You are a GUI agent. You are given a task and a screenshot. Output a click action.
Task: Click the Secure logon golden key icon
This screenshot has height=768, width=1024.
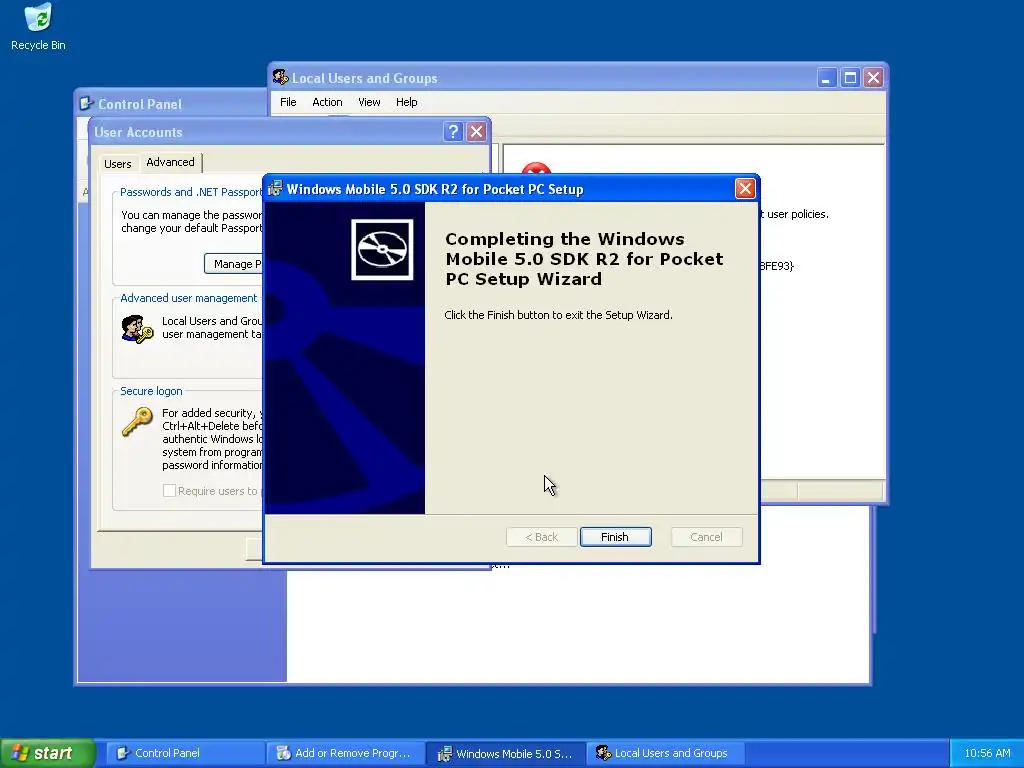pyautogui.click(x=137, y=422)
